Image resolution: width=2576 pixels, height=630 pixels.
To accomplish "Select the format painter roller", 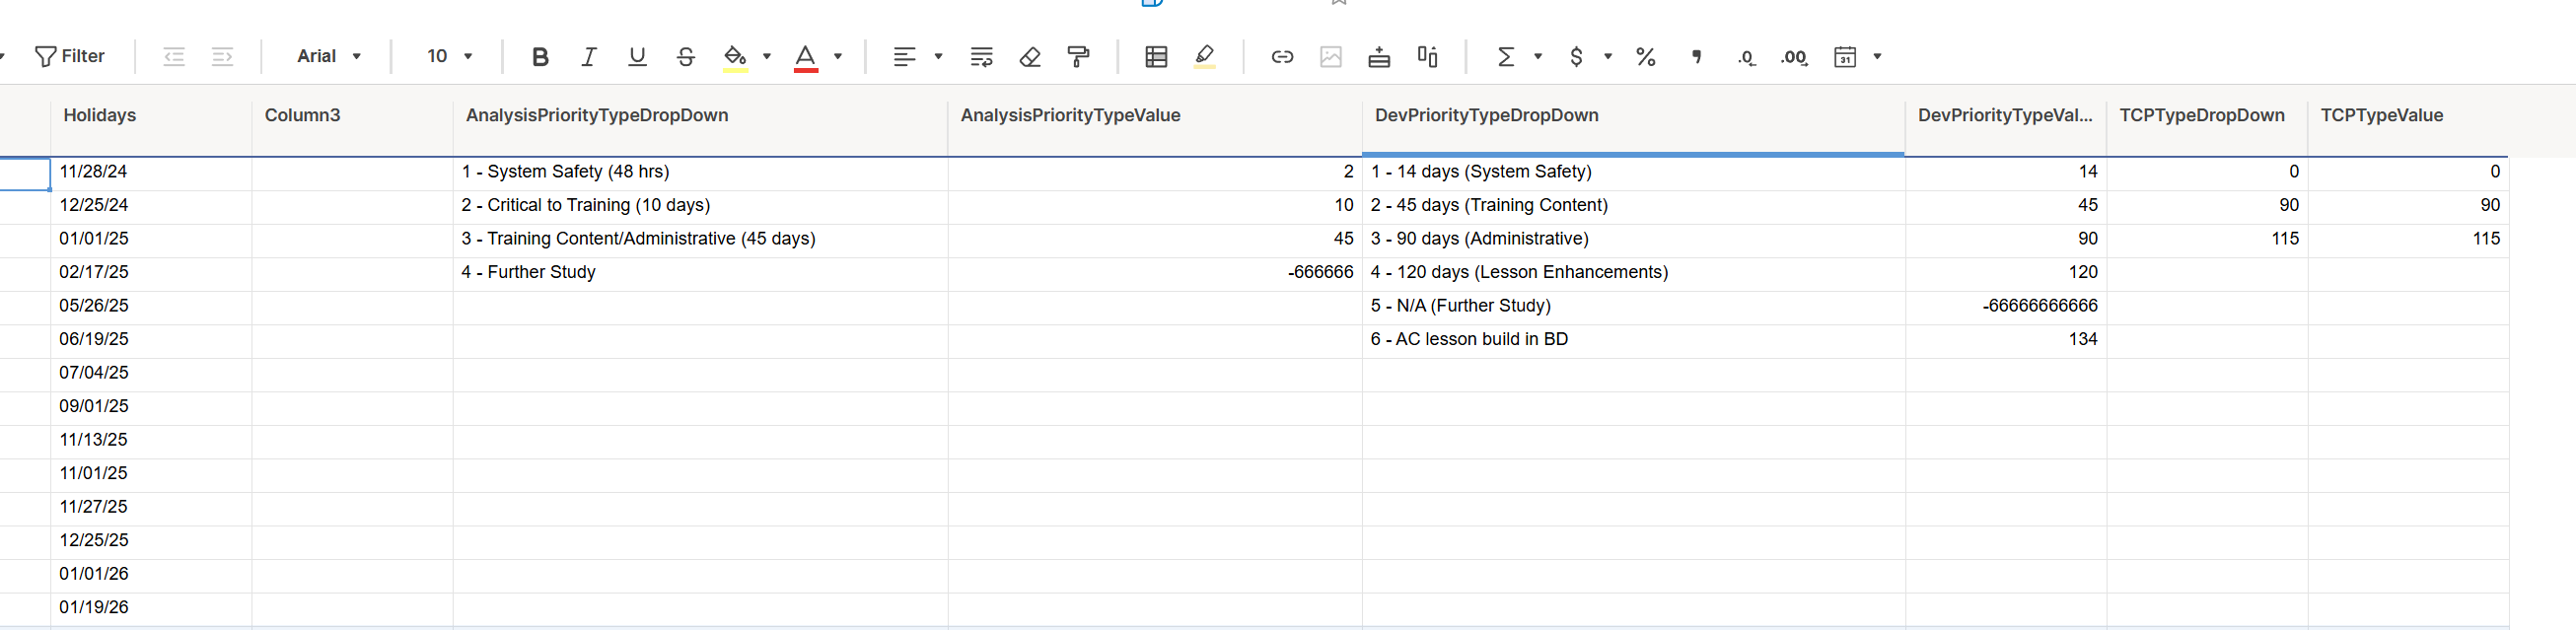I will click(x=1078, y=57).
